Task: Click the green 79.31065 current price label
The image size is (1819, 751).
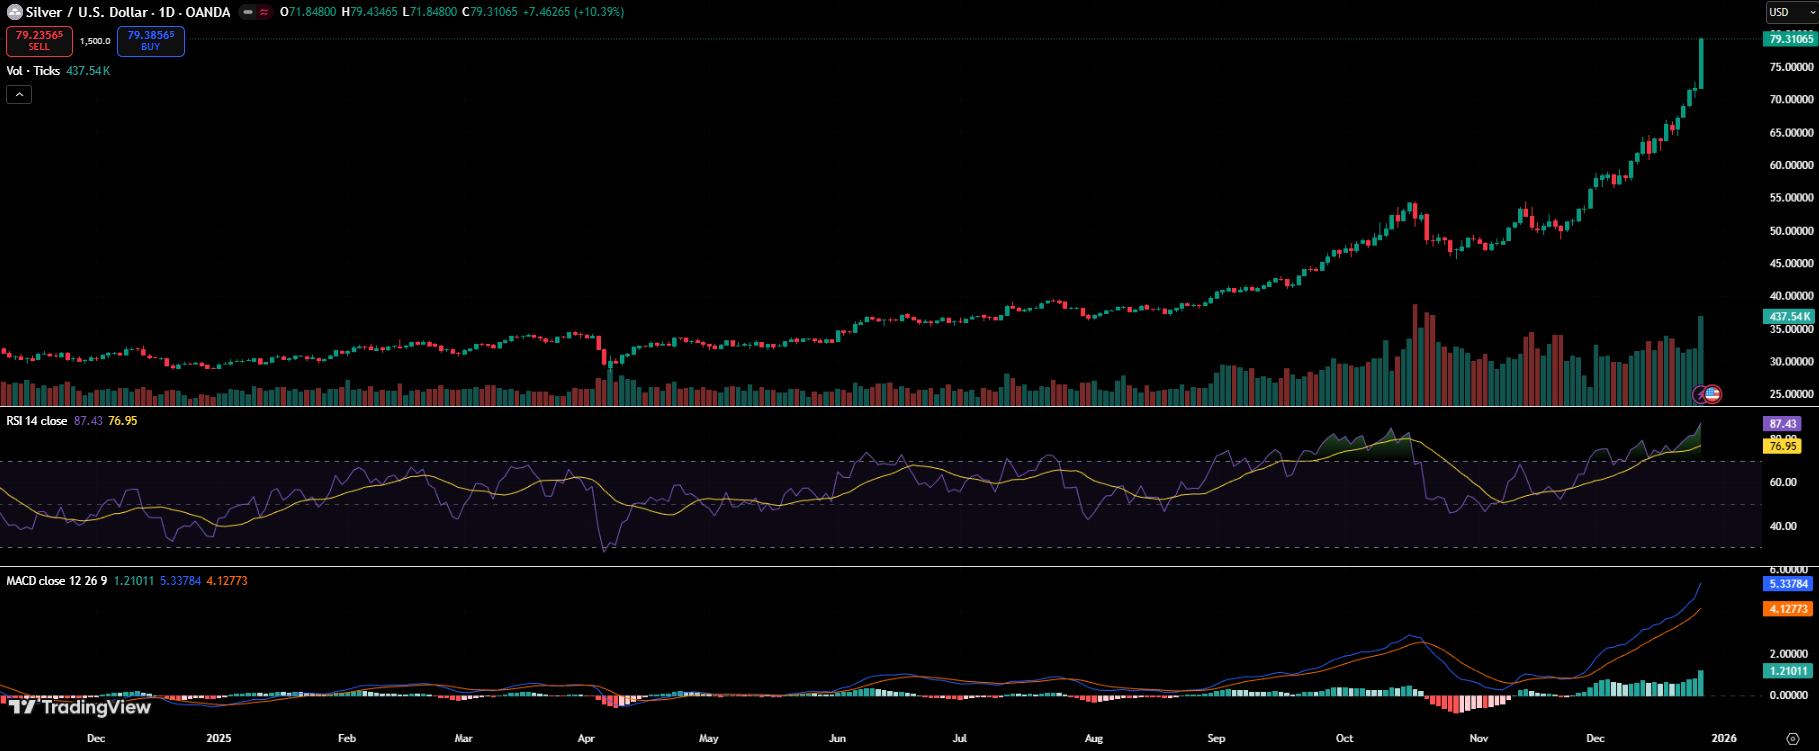Action: pos(1790,39)
